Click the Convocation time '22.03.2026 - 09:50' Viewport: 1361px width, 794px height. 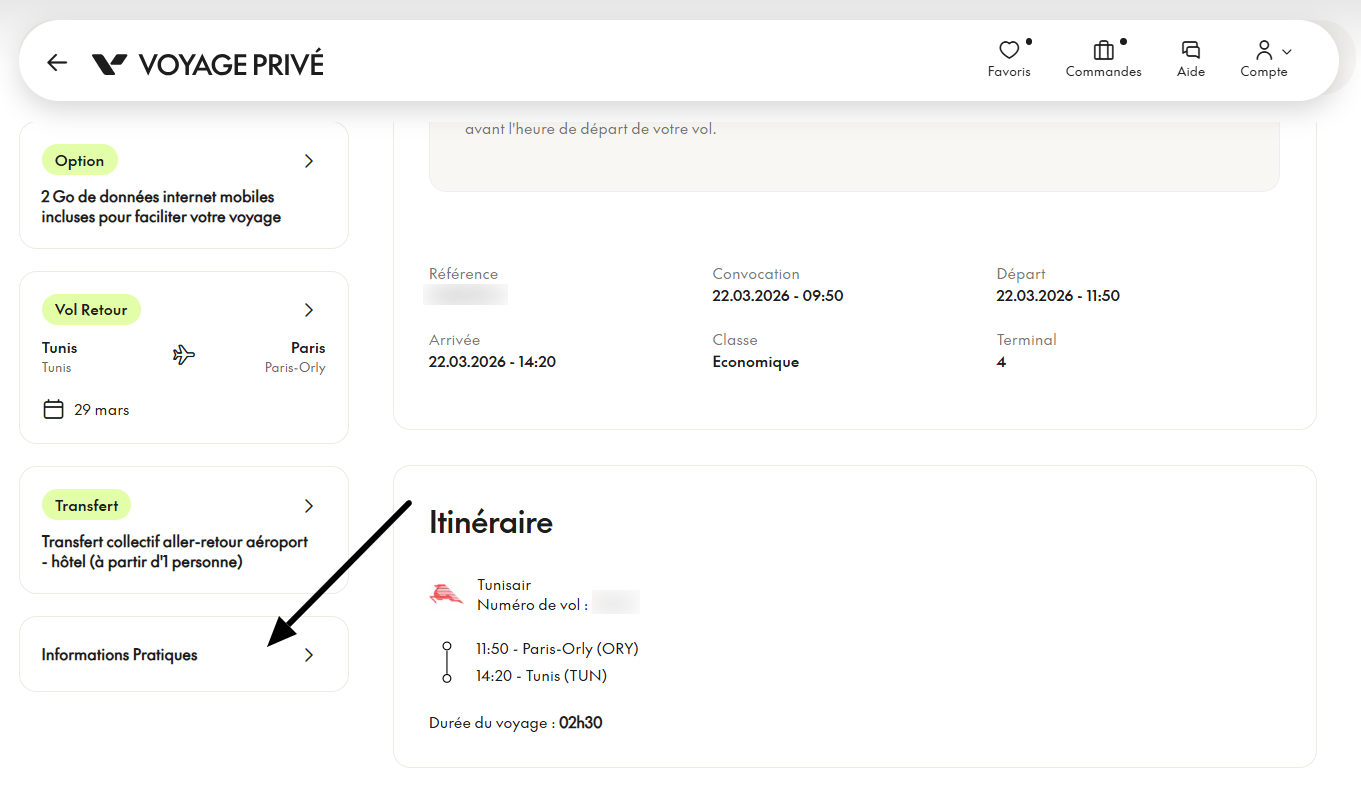click(x=778, y=296)
